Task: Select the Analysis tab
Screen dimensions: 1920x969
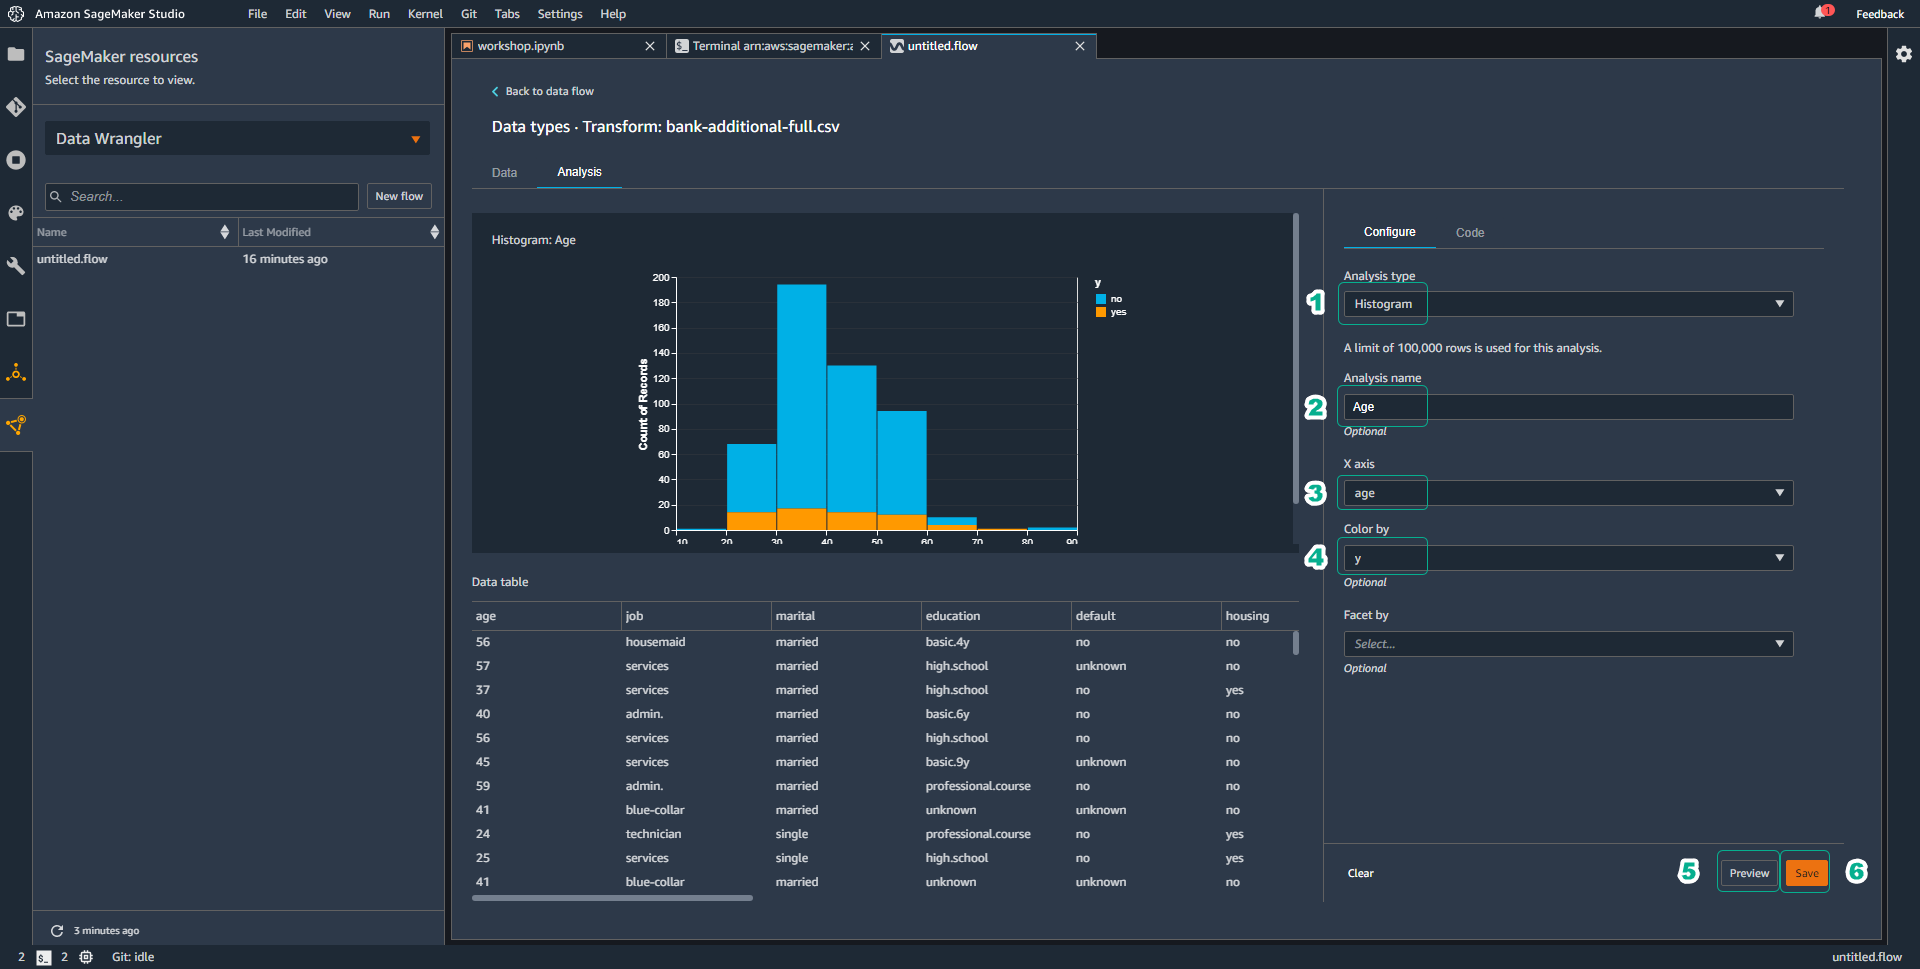Action: pyautogui.click(x=579, y=172)
